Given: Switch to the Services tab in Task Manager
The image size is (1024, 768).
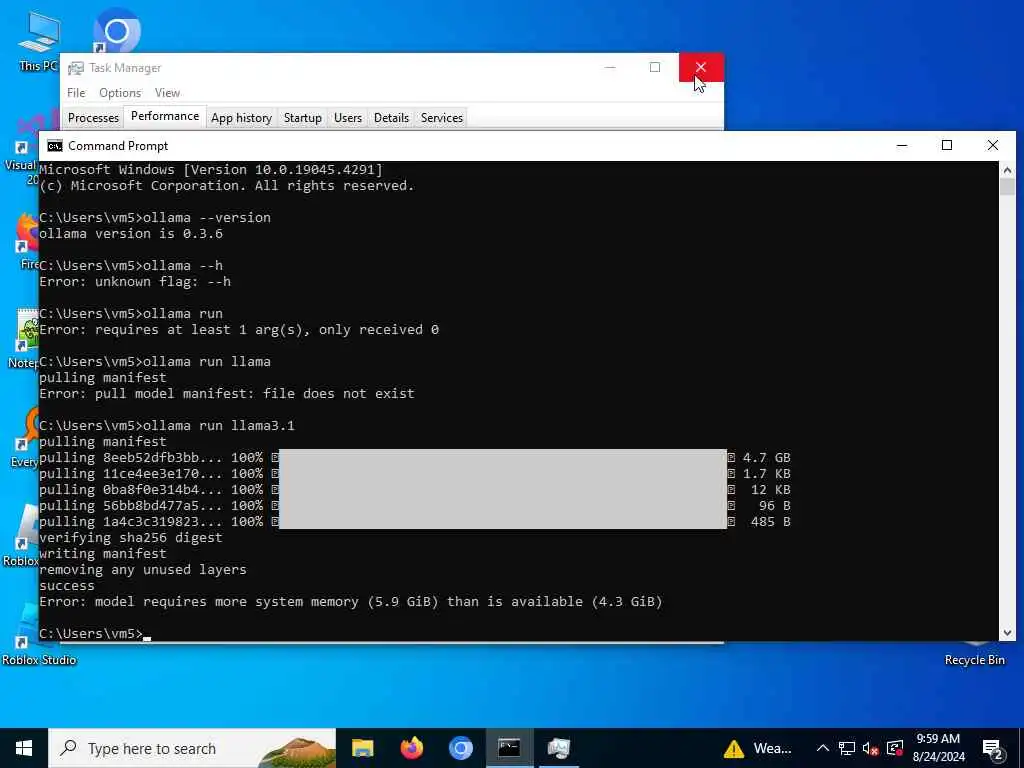Looking at the screenshot, I should tap(441, 118).
